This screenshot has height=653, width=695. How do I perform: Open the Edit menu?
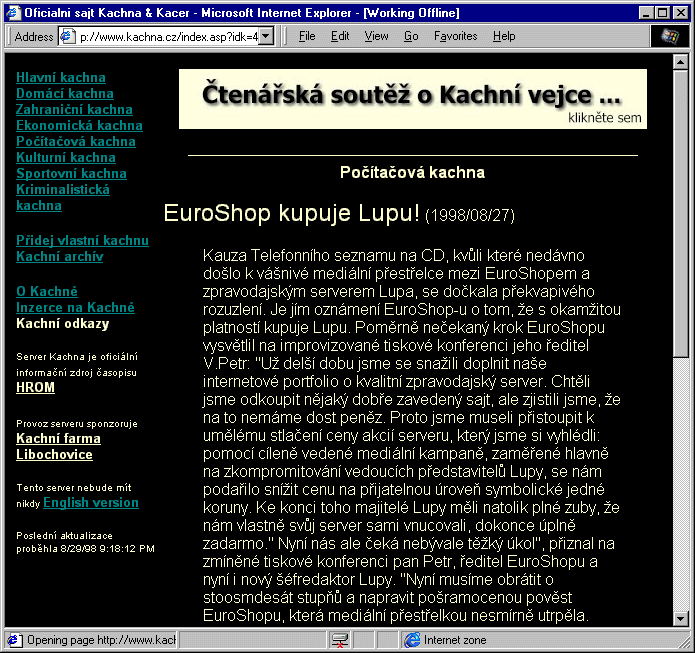[340, 36]
